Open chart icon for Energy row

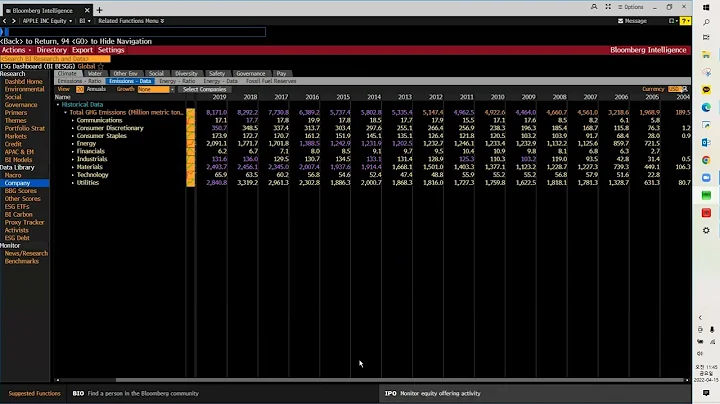click(x=191, y=144)
